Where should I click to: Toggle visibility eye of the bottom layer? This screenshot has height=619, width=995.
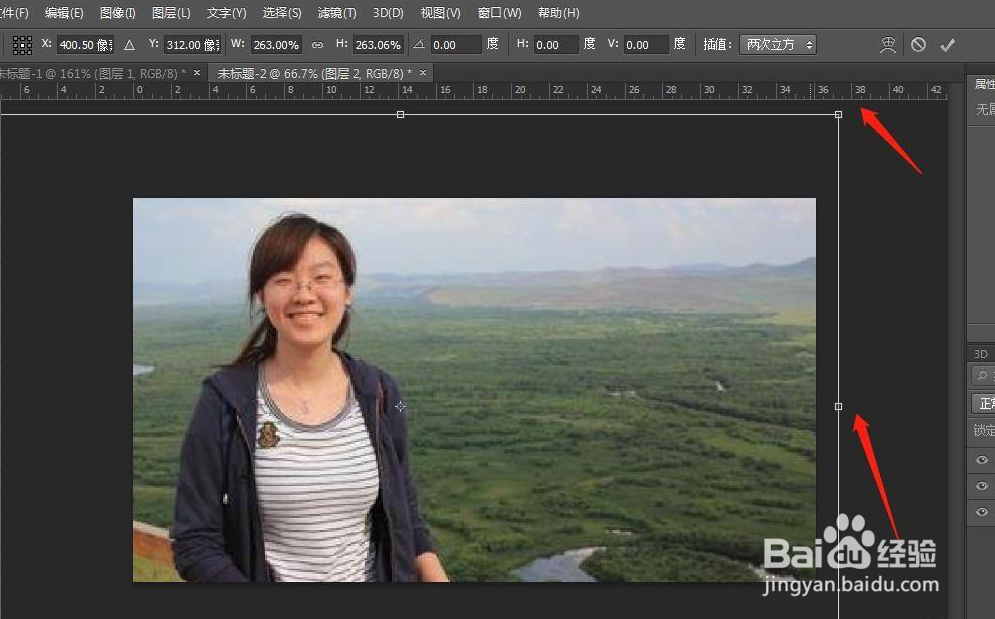coord(982,512)
